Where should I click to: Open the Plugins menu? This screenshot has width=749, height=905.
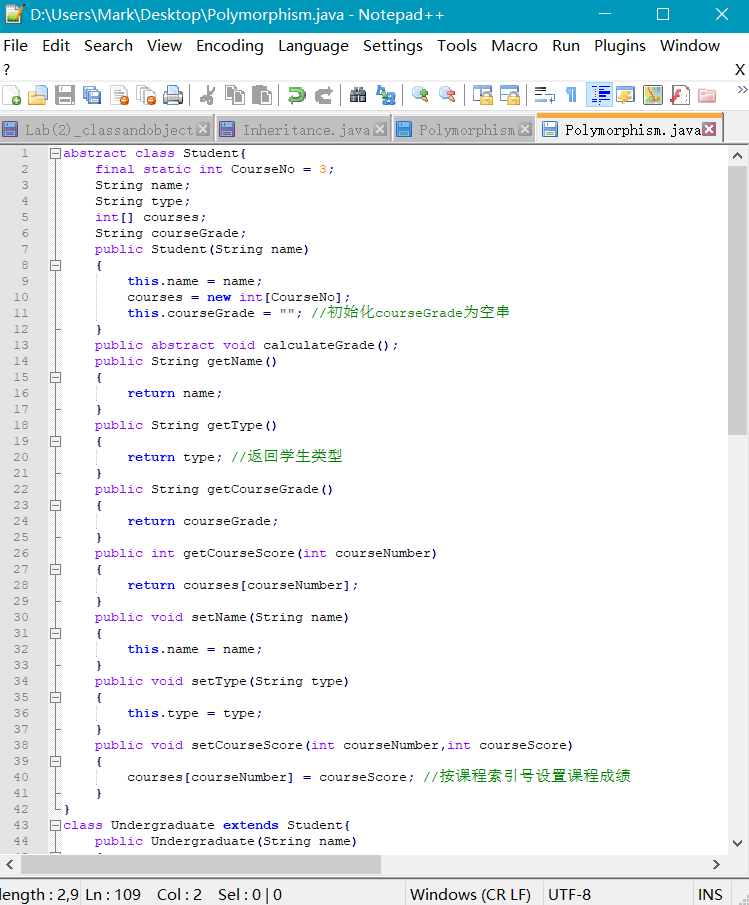click(620, 46)
